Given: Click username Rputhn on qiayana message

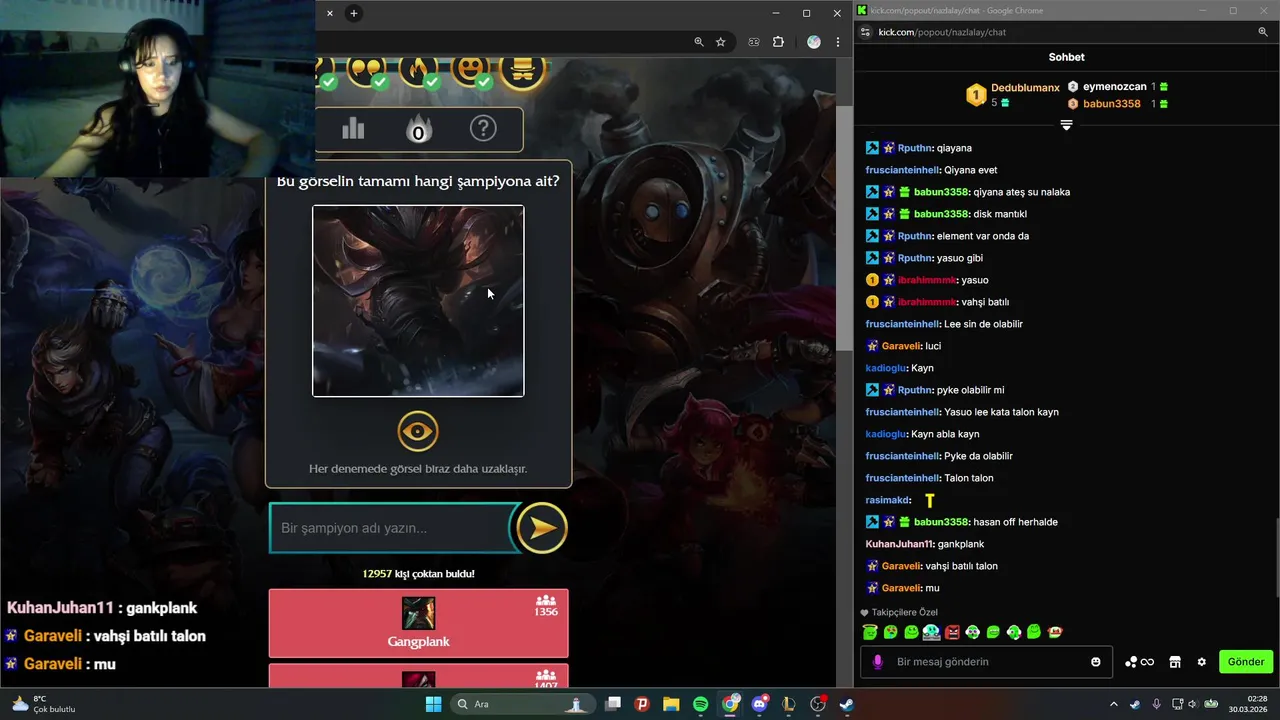Looking at the screenshot, I should 915,148.
